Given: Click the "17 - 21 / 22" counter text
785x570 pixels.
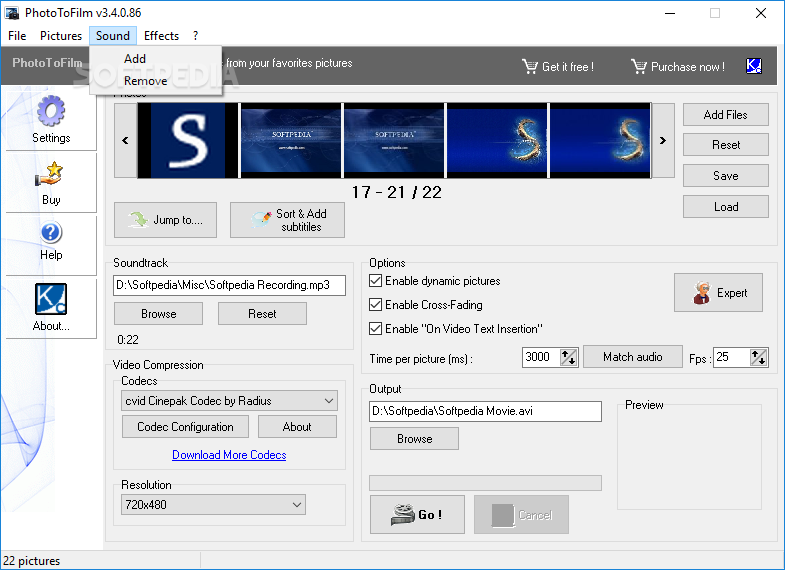Looking at the screenshot, I should (x=397, y=192).
